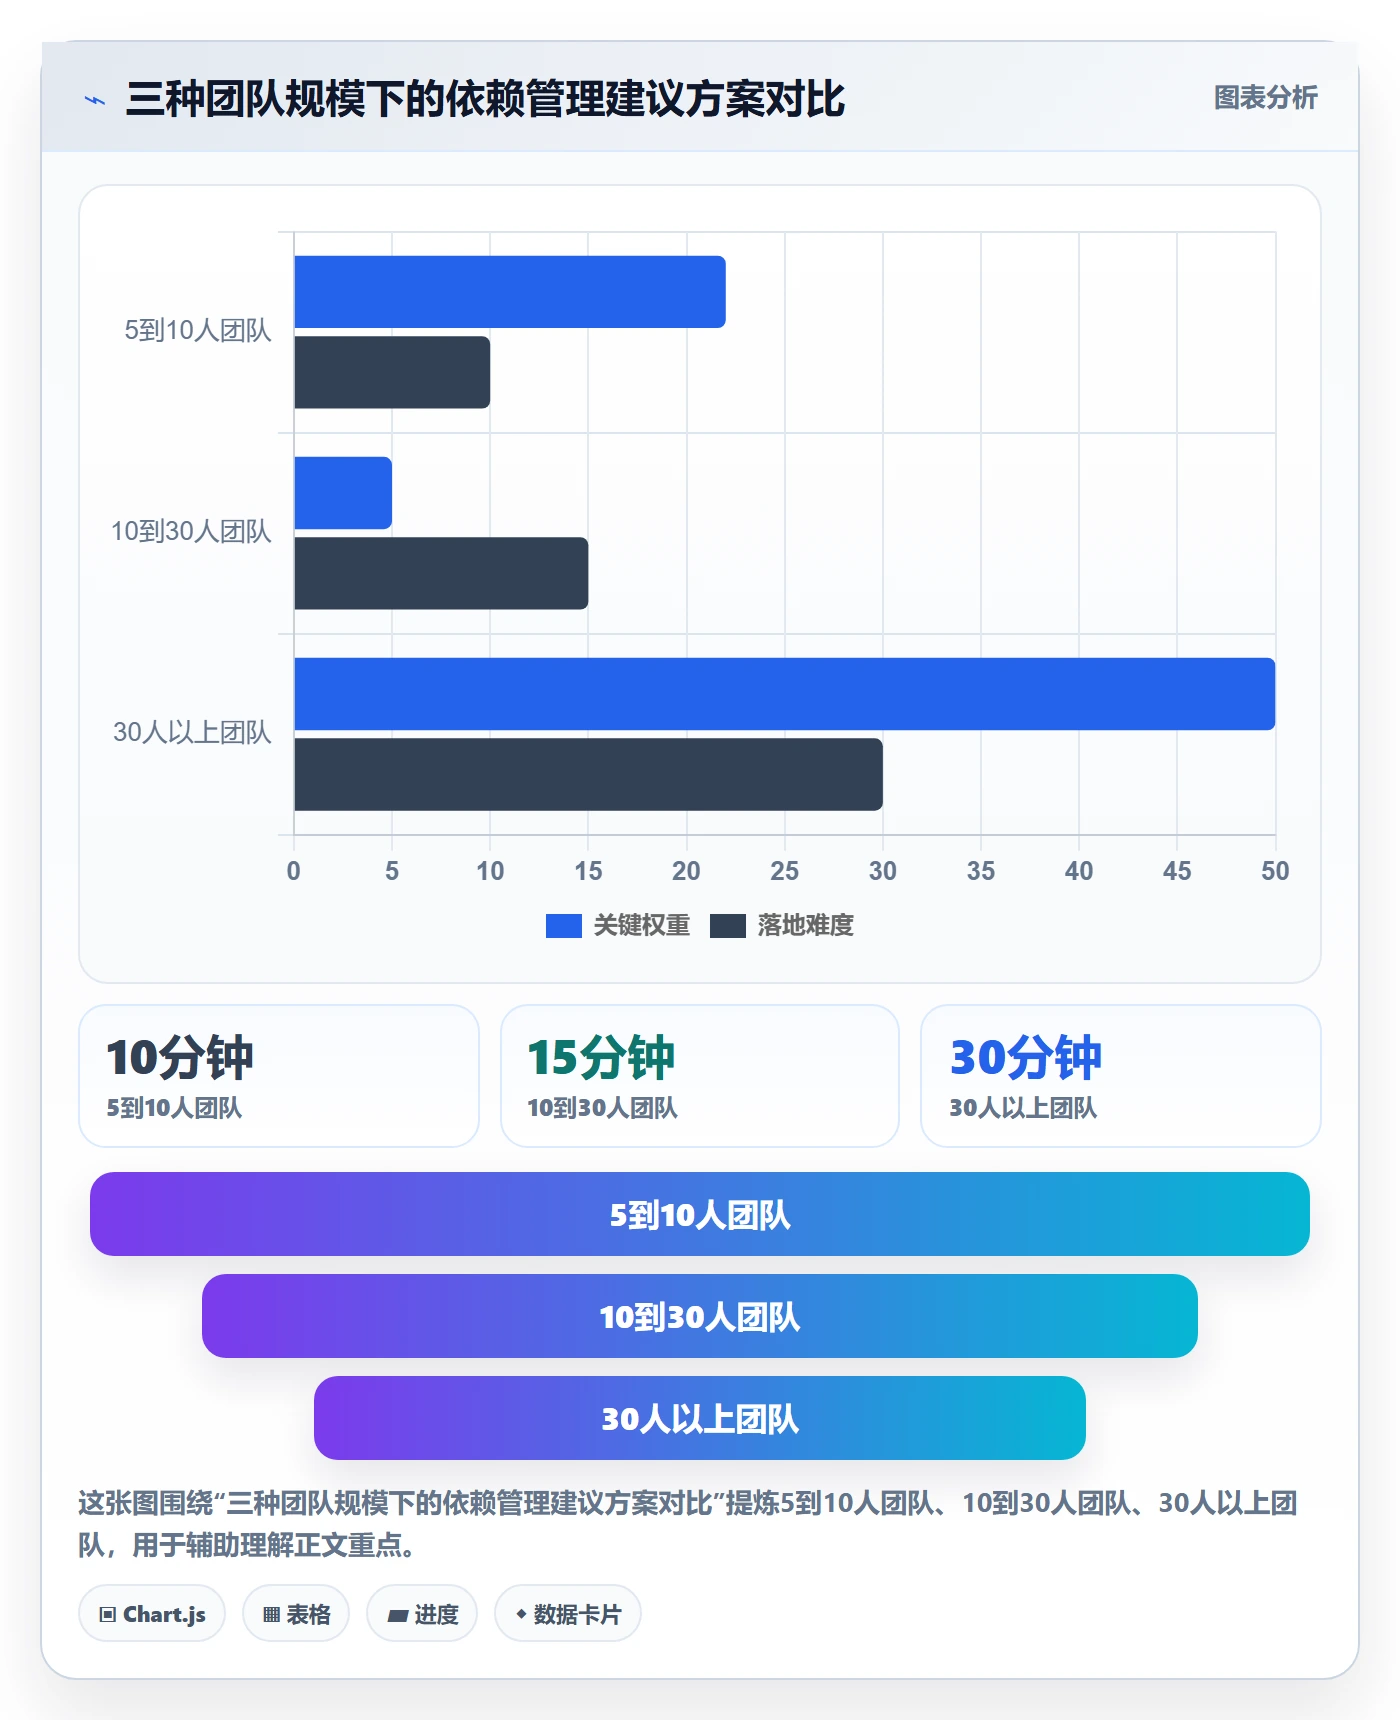Click the bar icon in 进度 chip

[x=398, y=1616]
